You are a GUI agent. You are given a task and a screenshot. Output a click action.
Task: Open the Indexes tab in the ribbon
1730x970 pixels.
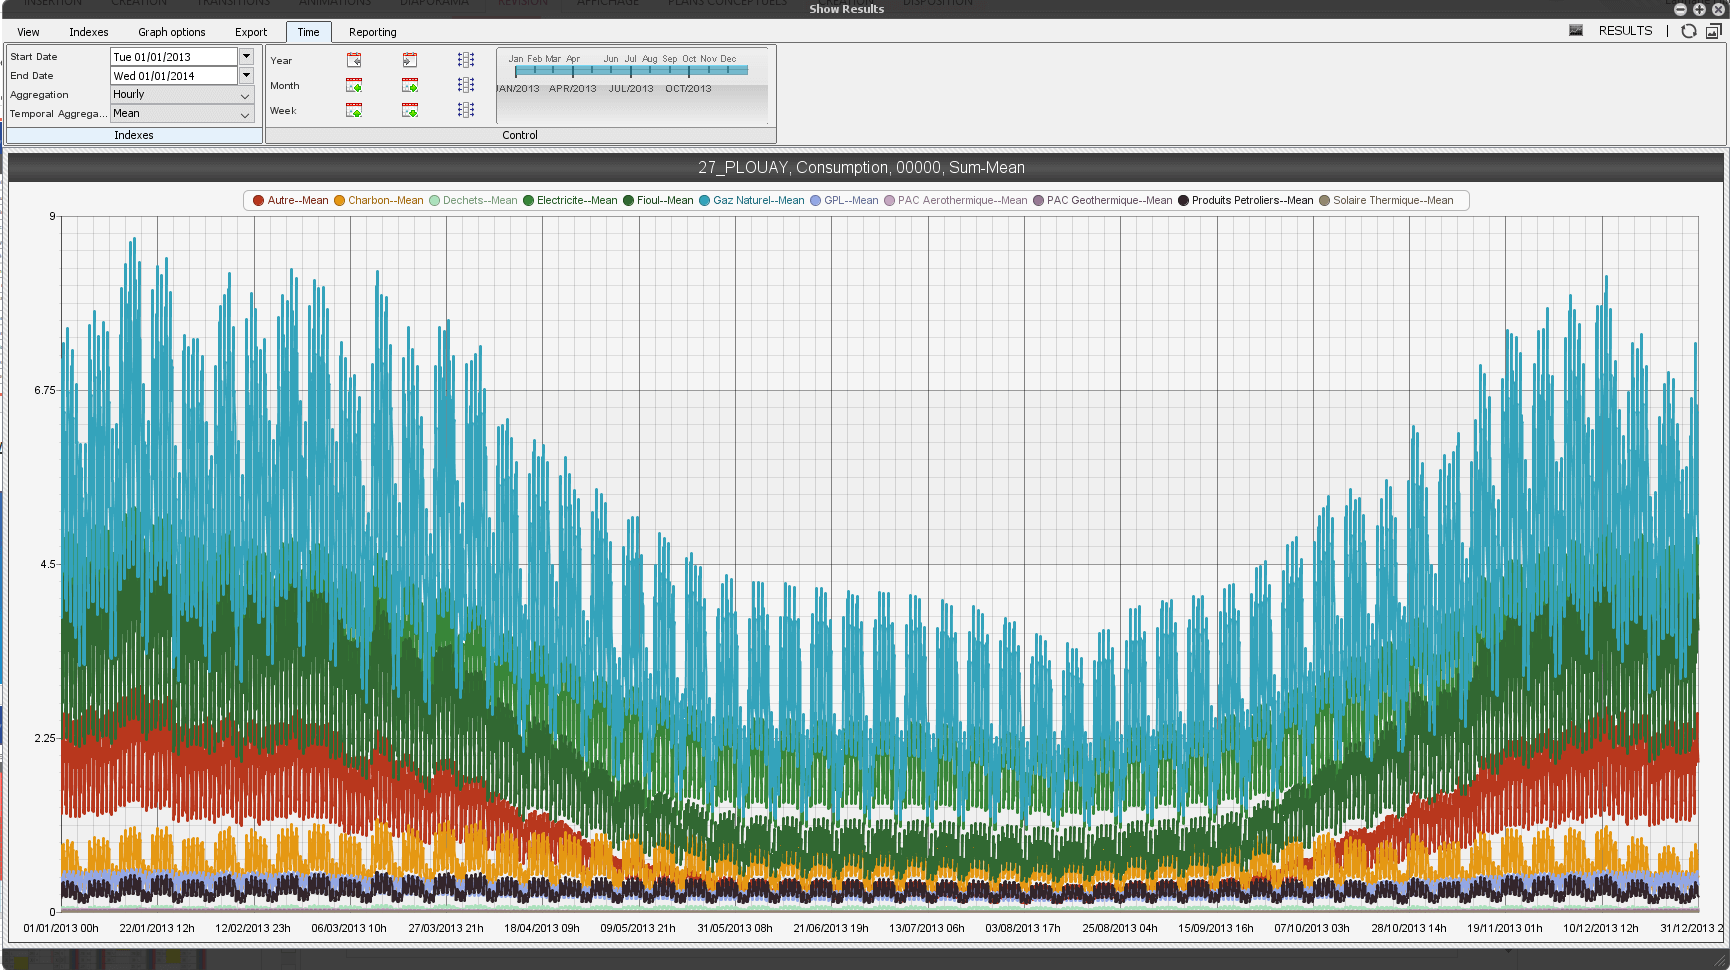pyautogui.click(x=89, y=32)
